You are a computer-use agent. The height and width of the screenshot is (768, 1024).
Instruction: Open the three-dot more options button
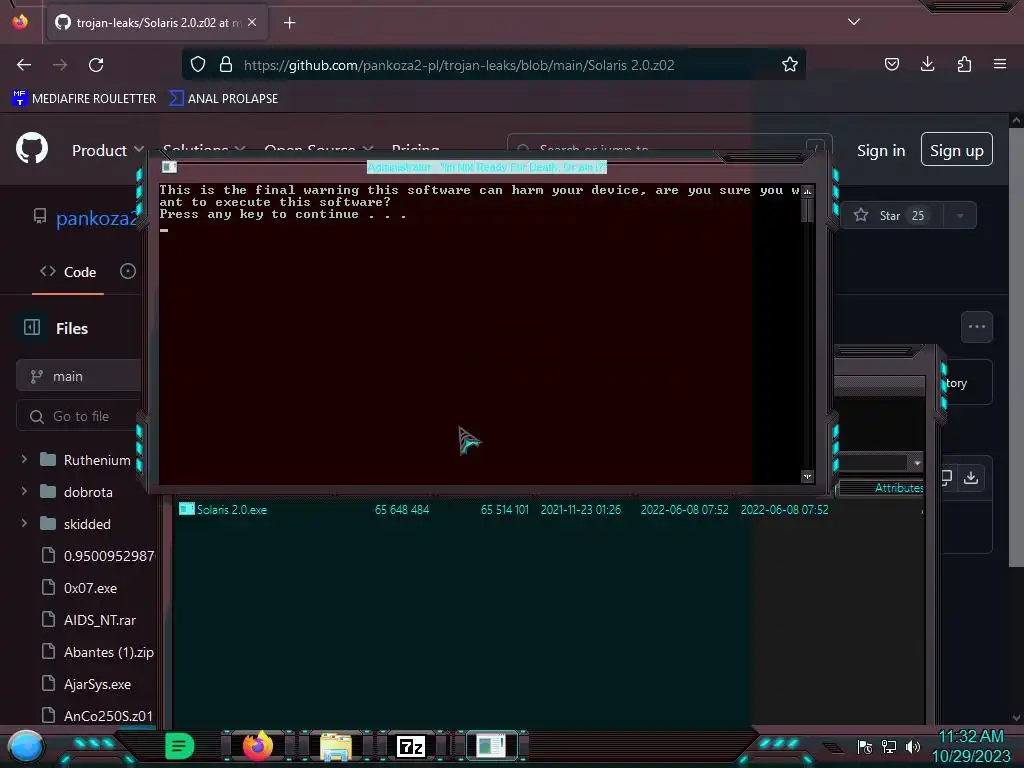977,327
